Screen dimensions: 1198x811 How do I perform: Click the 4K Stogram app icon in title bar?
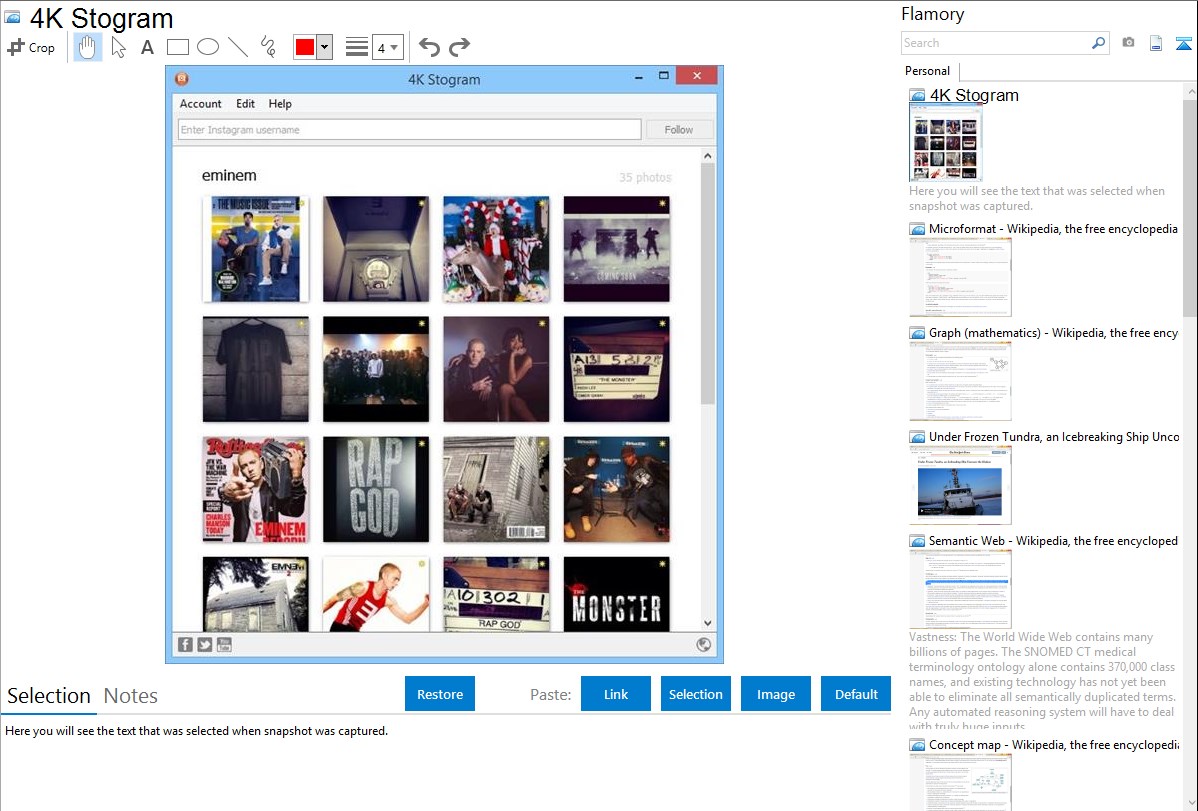[182, 78]
